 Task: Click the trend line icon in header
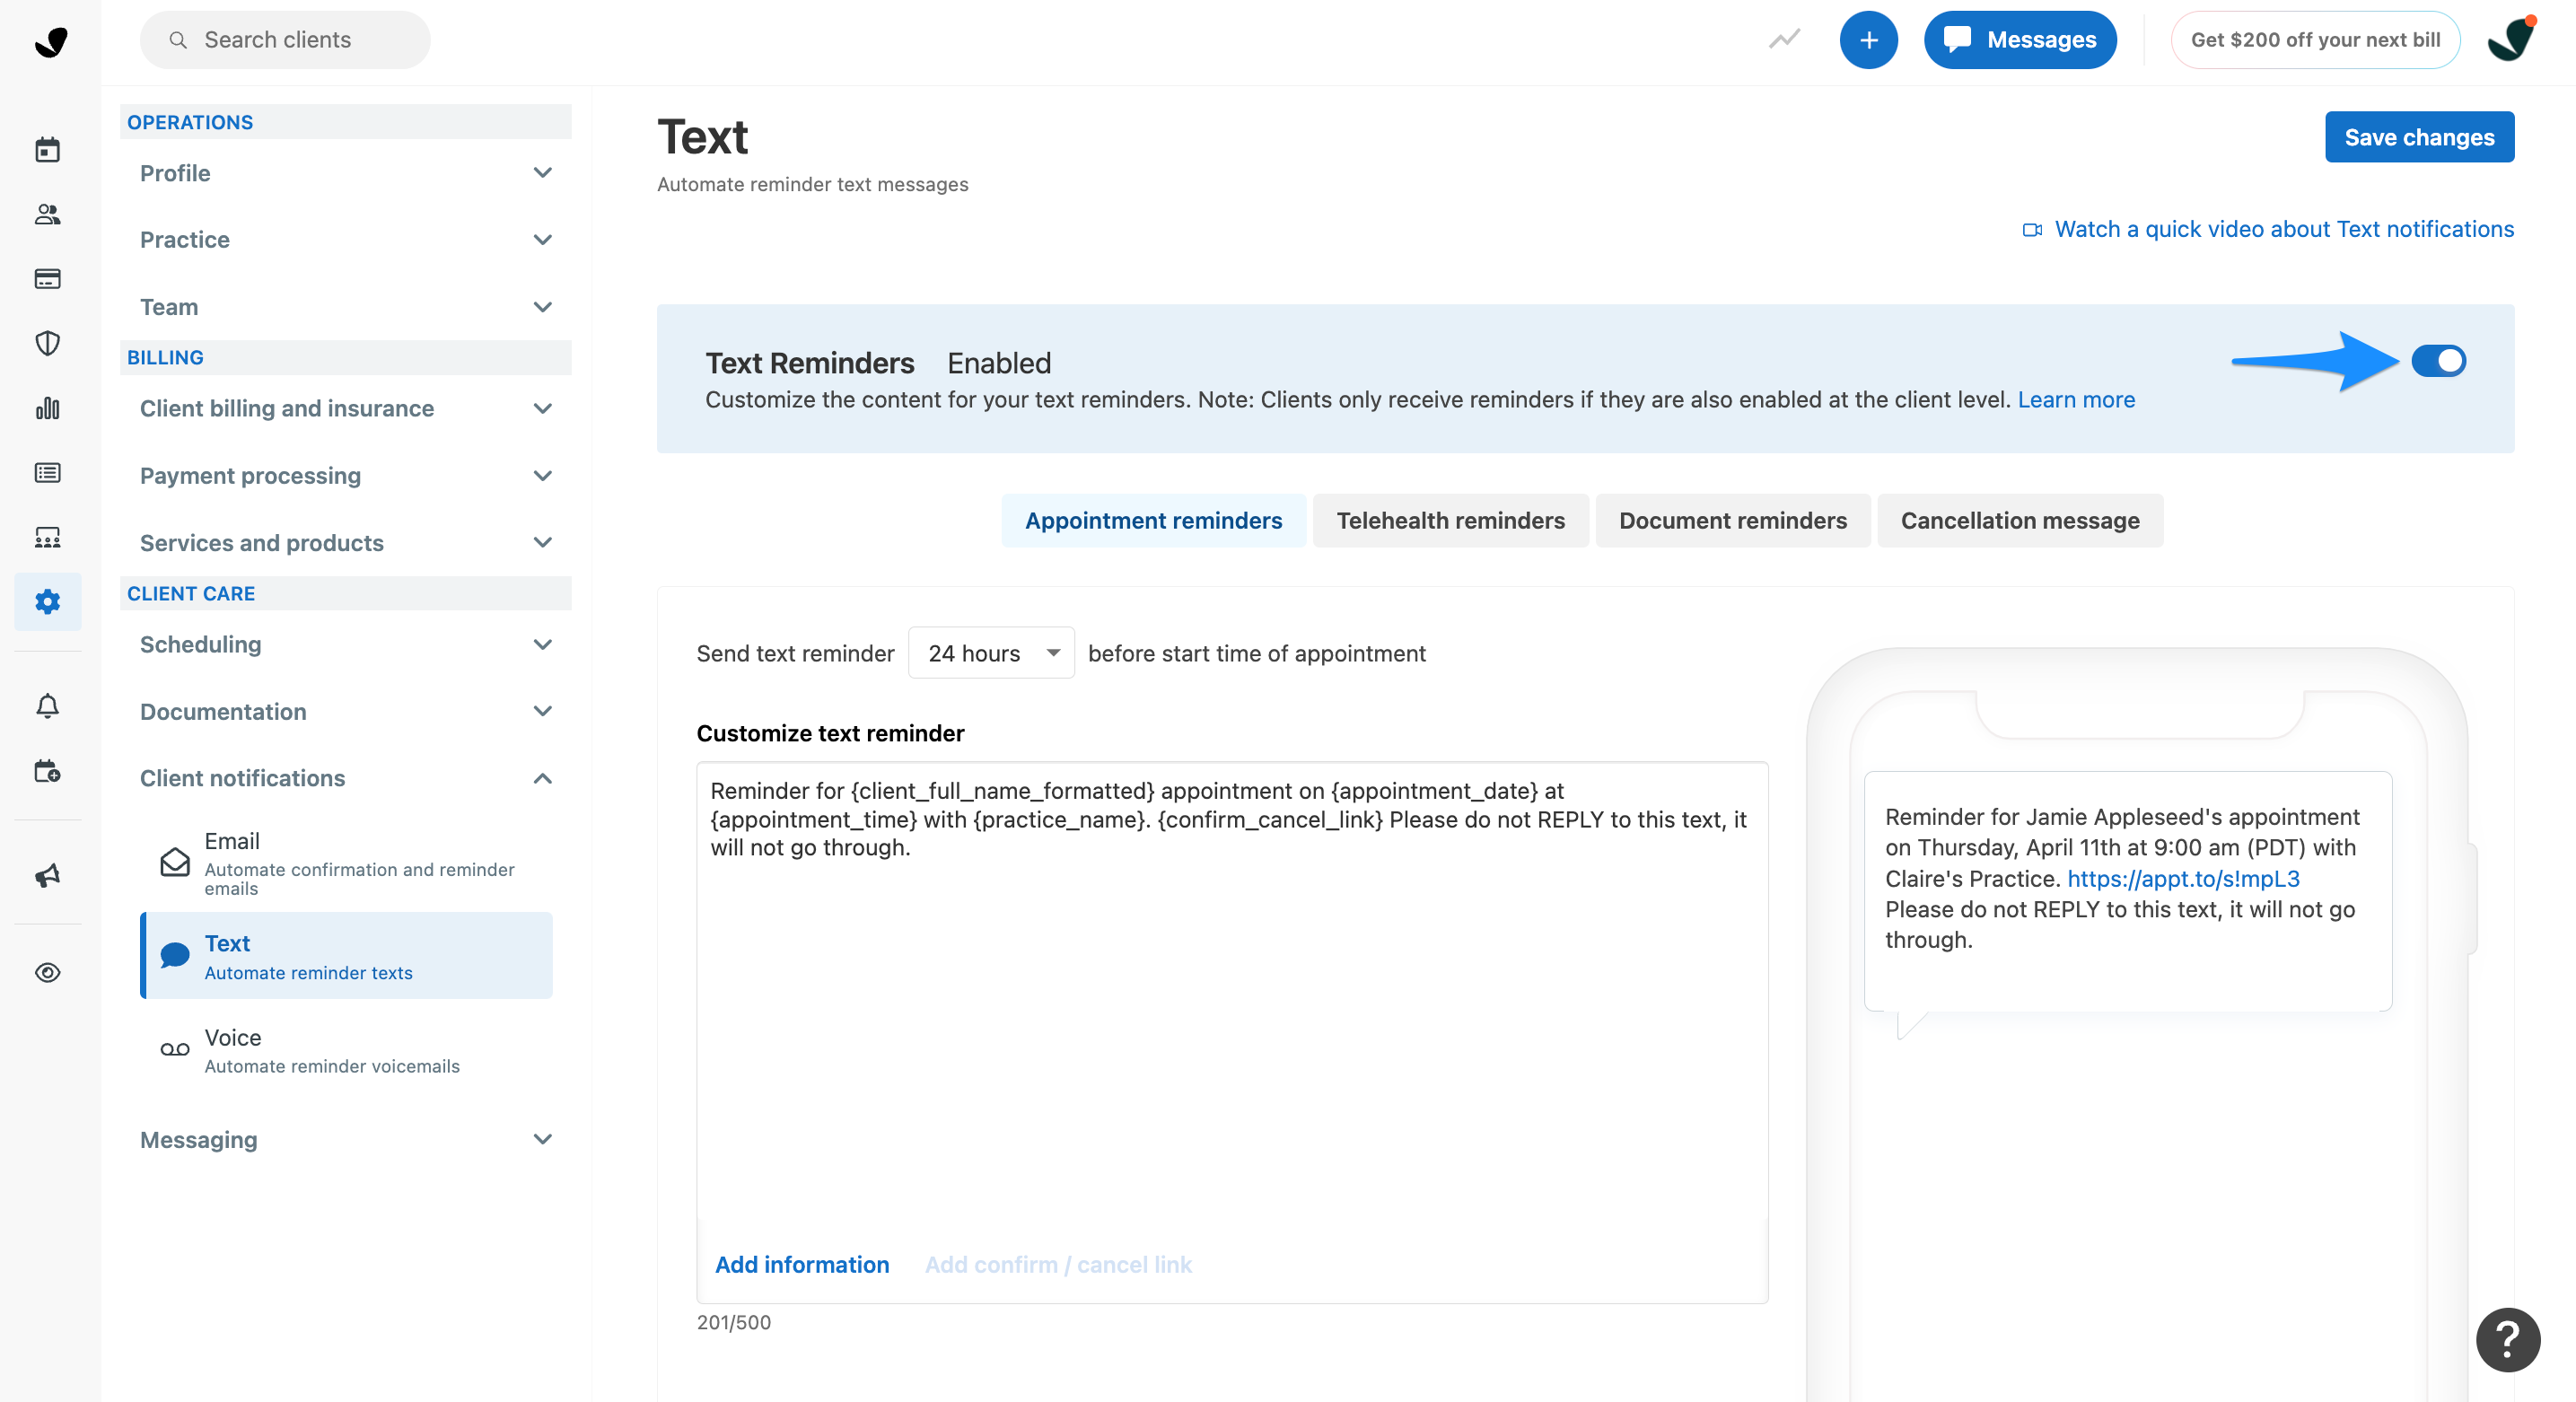(x=1784, y=39)
